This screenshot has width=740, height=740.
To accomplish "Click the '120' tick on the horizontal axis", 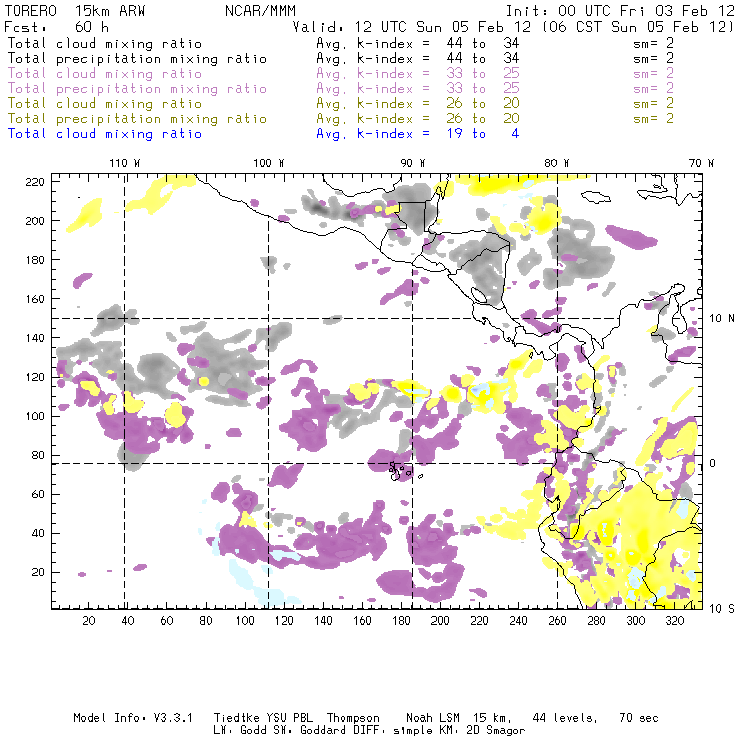I will [284, 621].
